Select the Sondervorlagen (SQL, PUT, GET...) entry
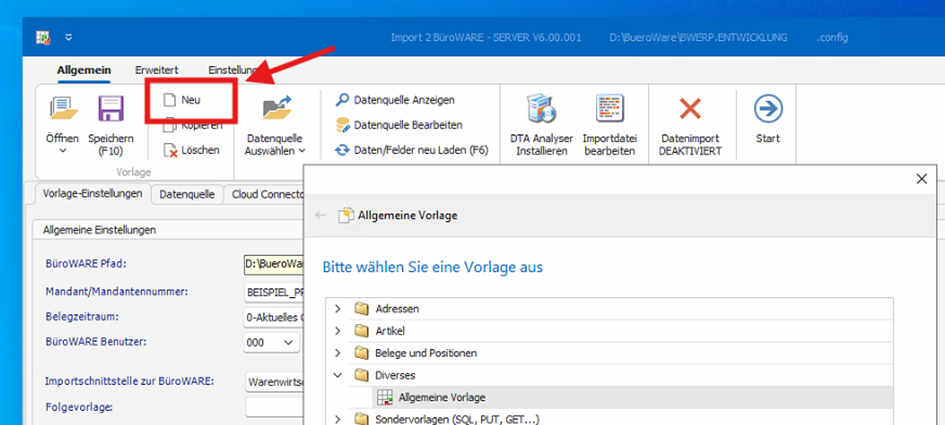Viewport: 945px width, 425px height. click(x=457, y=419)
